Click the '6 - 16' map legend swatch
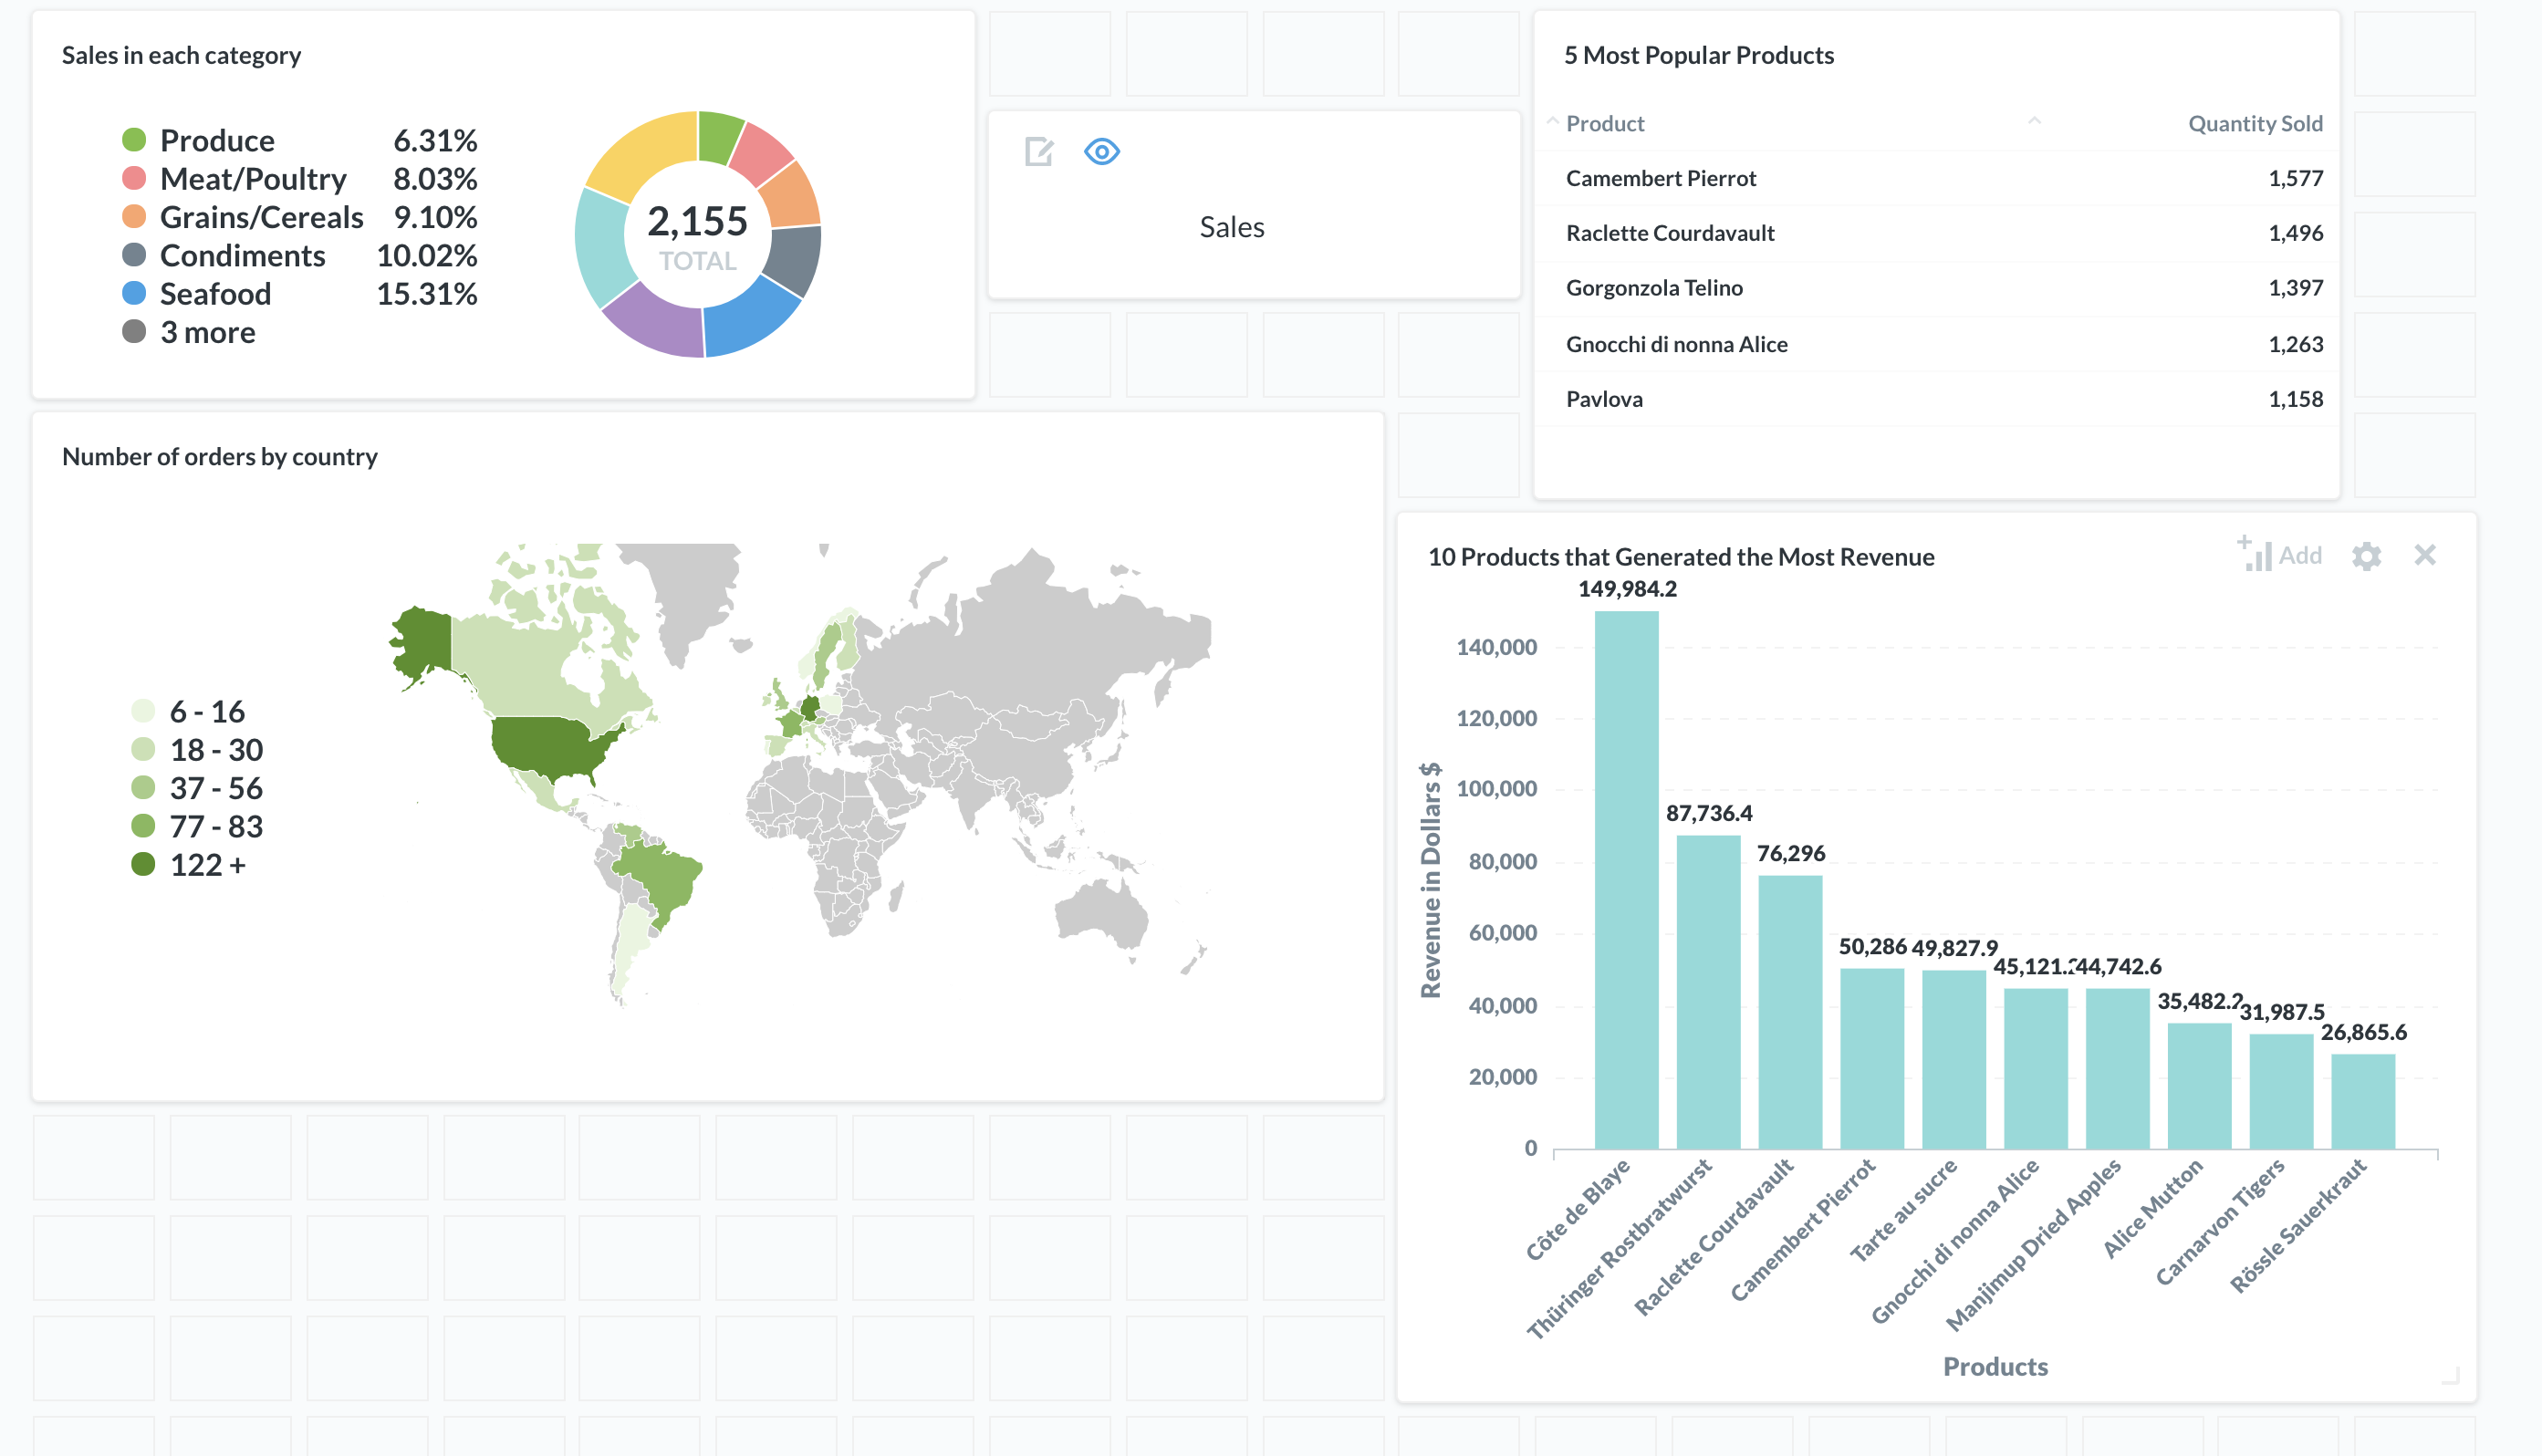The width and height of the screenshot is (2542, 1456). coord(143,711)
